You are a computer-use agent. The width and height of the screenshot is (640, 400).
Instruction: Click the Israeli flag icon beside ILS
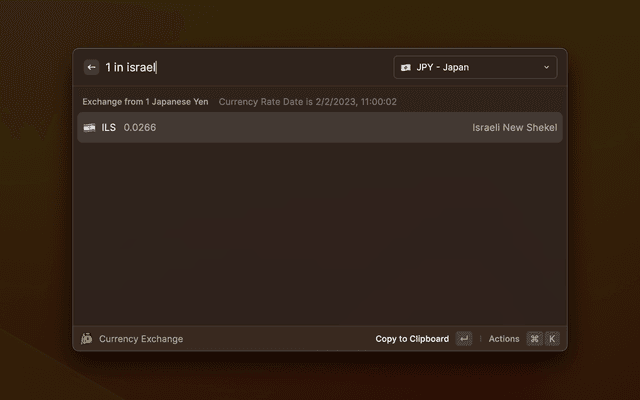coord(89,127)
